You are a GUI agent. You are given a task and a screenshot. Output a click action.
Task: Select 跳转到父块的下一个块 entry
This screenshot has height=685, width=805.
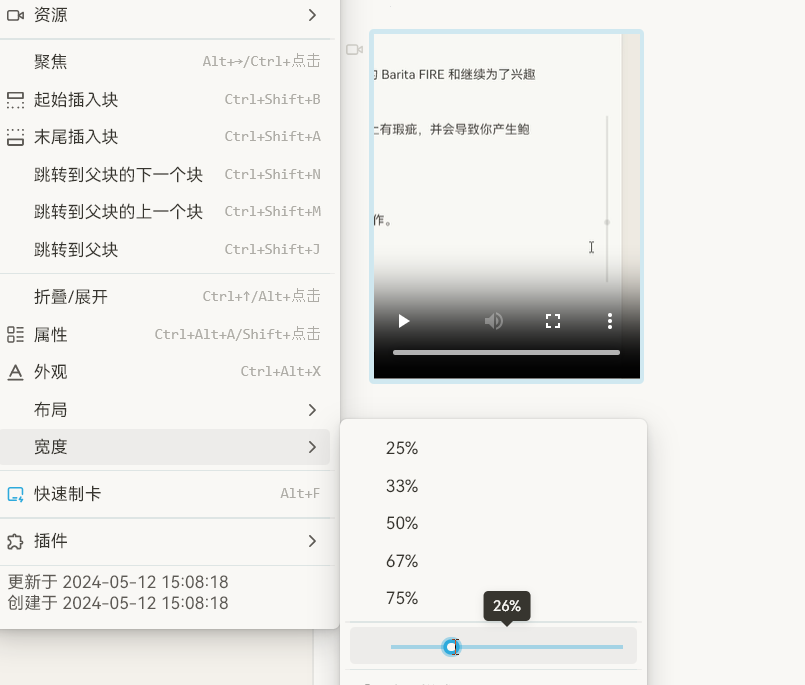click(164, 175)
